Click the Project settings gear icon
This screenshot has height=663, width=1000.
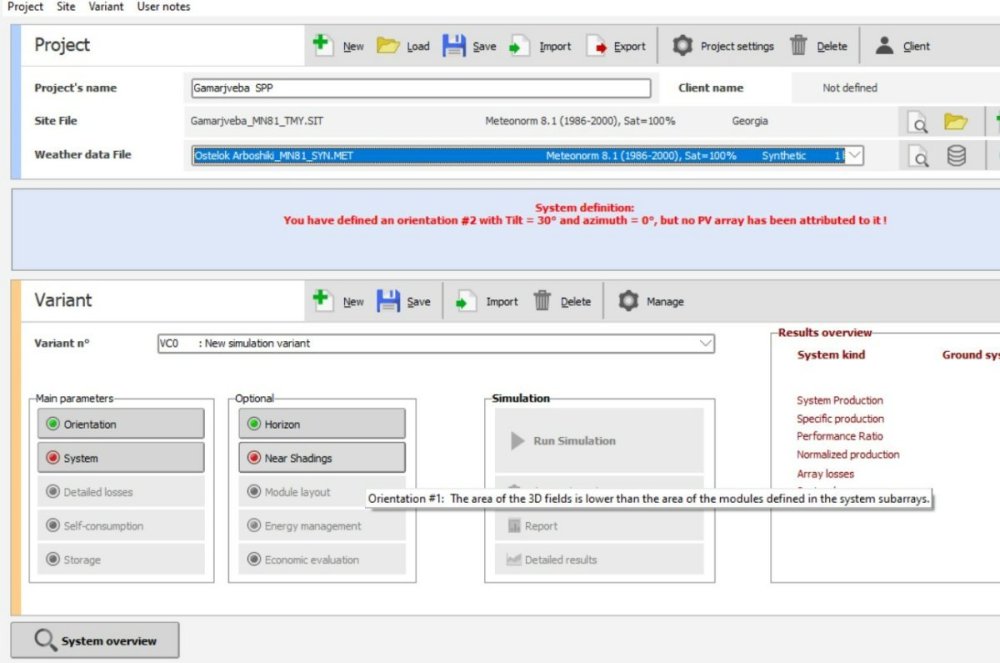point(682,46)
